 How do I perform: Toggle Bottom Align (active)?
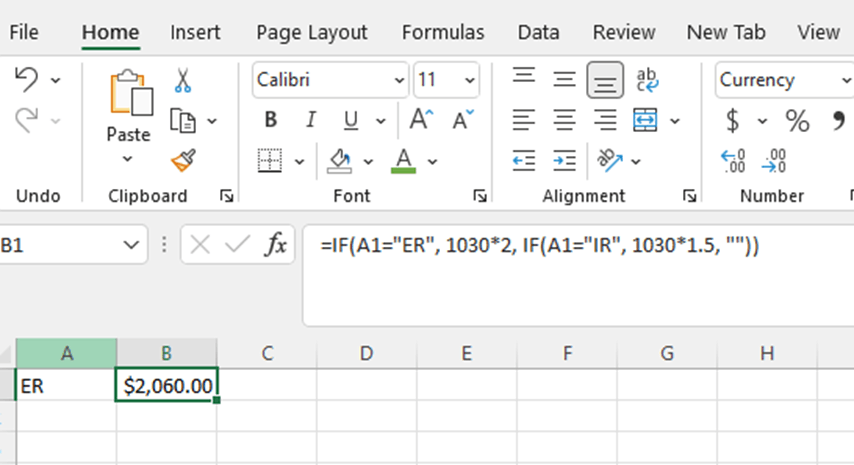click(x=605, y=80)
